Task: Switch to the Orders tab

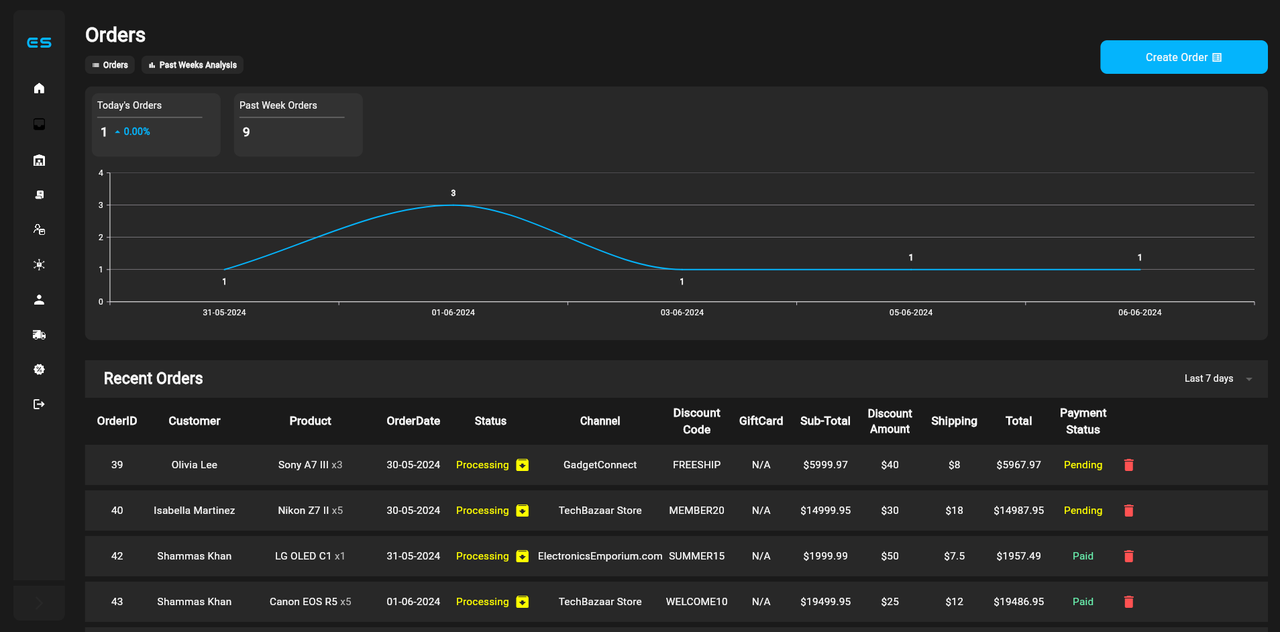Action: (x=109, y=64)
